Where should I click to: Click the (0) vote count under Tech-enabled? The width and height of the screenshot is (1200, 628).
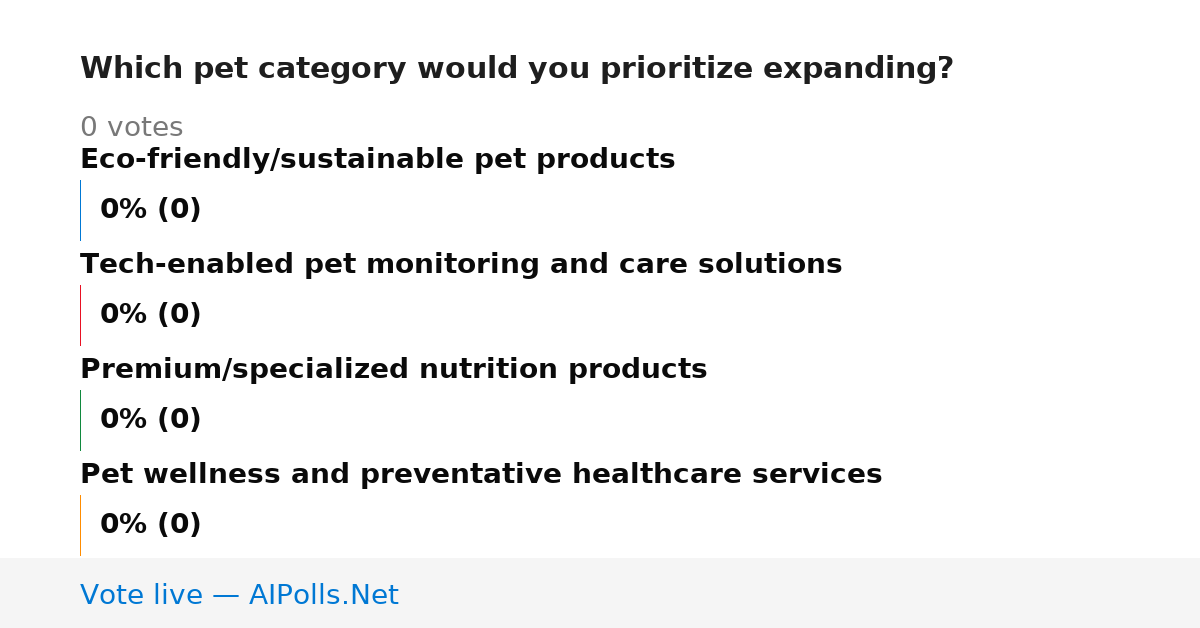[179, 315]
